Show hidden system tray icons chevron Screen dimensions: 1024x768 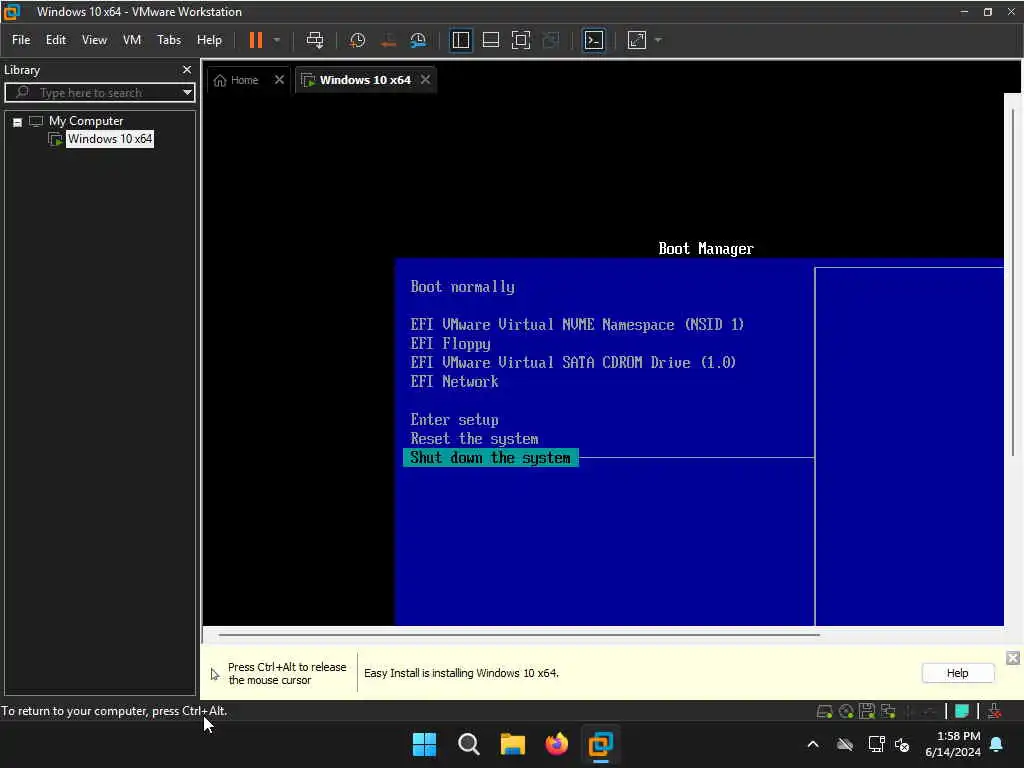pos(813,744)
